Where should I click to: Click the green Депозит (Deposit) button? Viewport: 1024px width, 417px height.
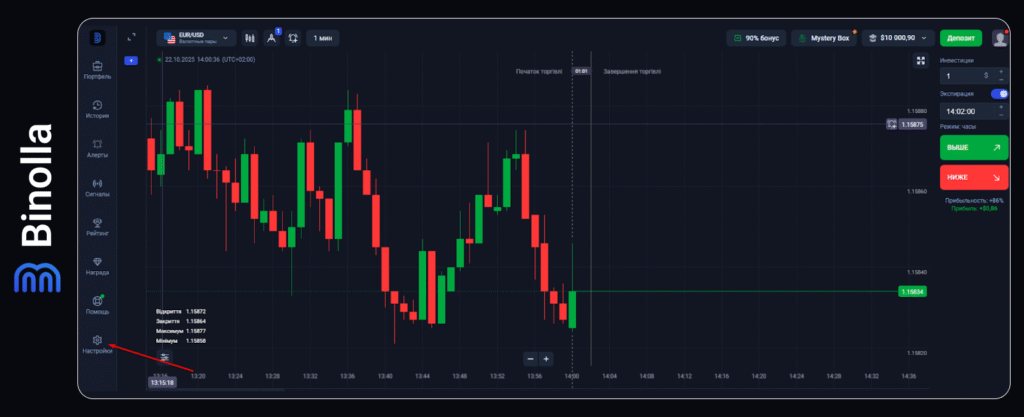(x=961, y=38)
